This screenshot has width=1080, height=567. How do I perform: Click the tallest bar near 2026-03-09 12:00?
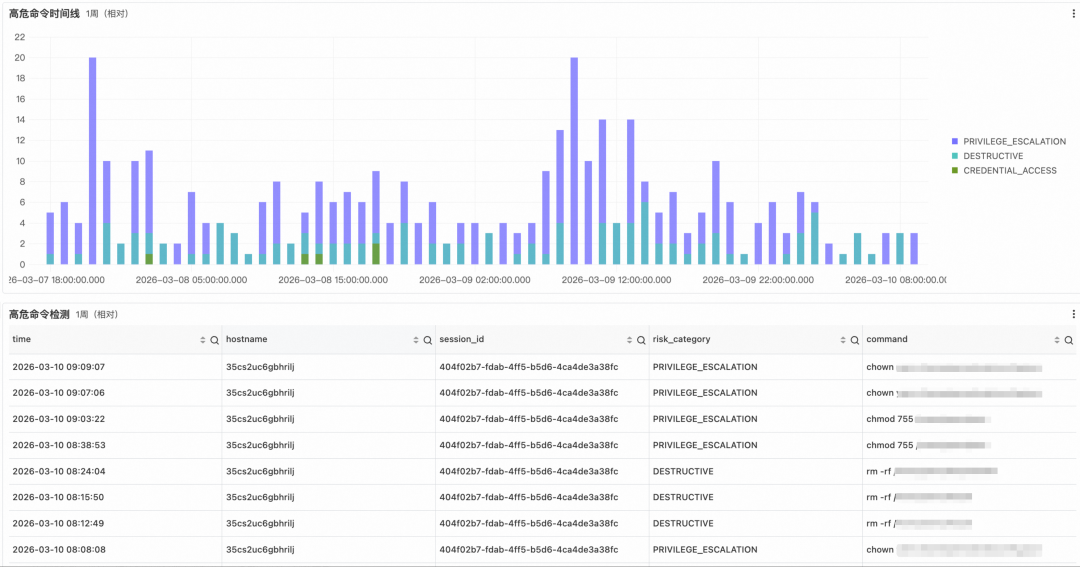click(574, 160)
